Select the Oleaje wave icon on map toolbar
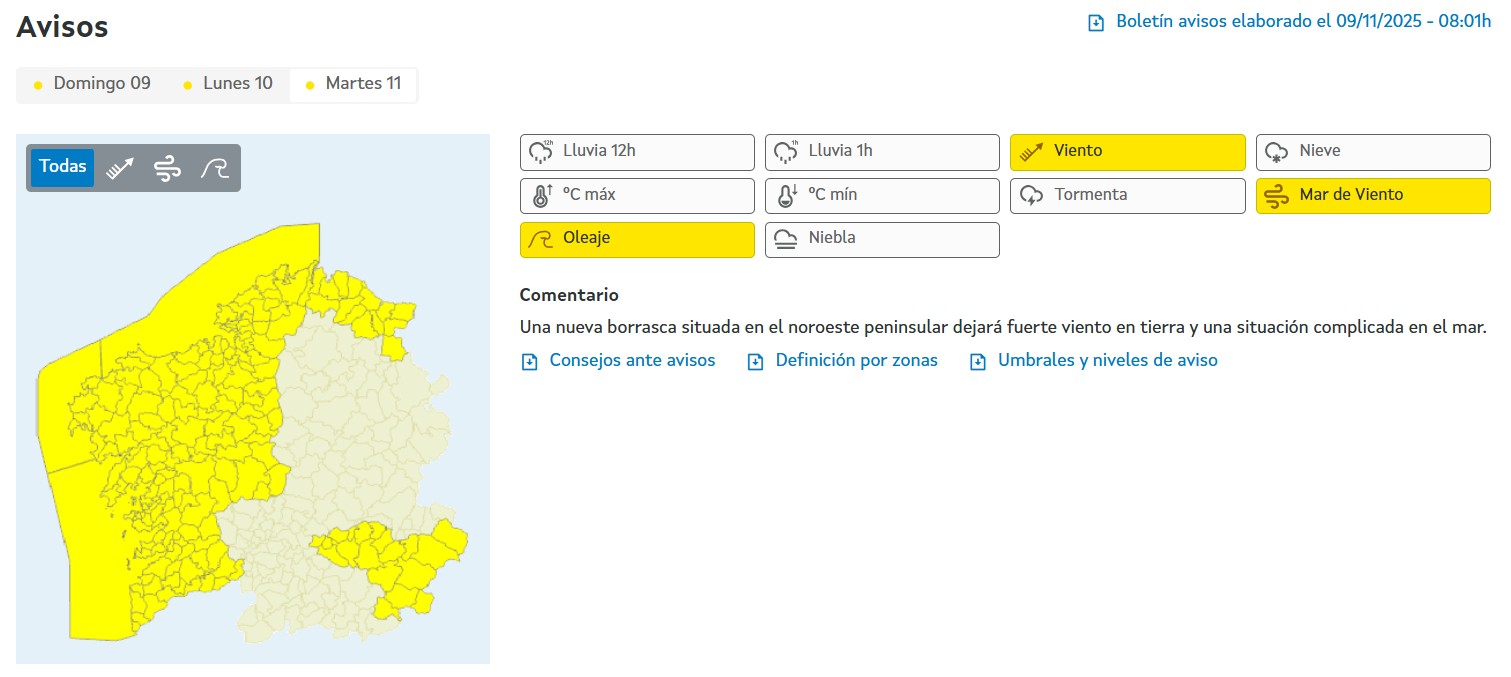 214,168
